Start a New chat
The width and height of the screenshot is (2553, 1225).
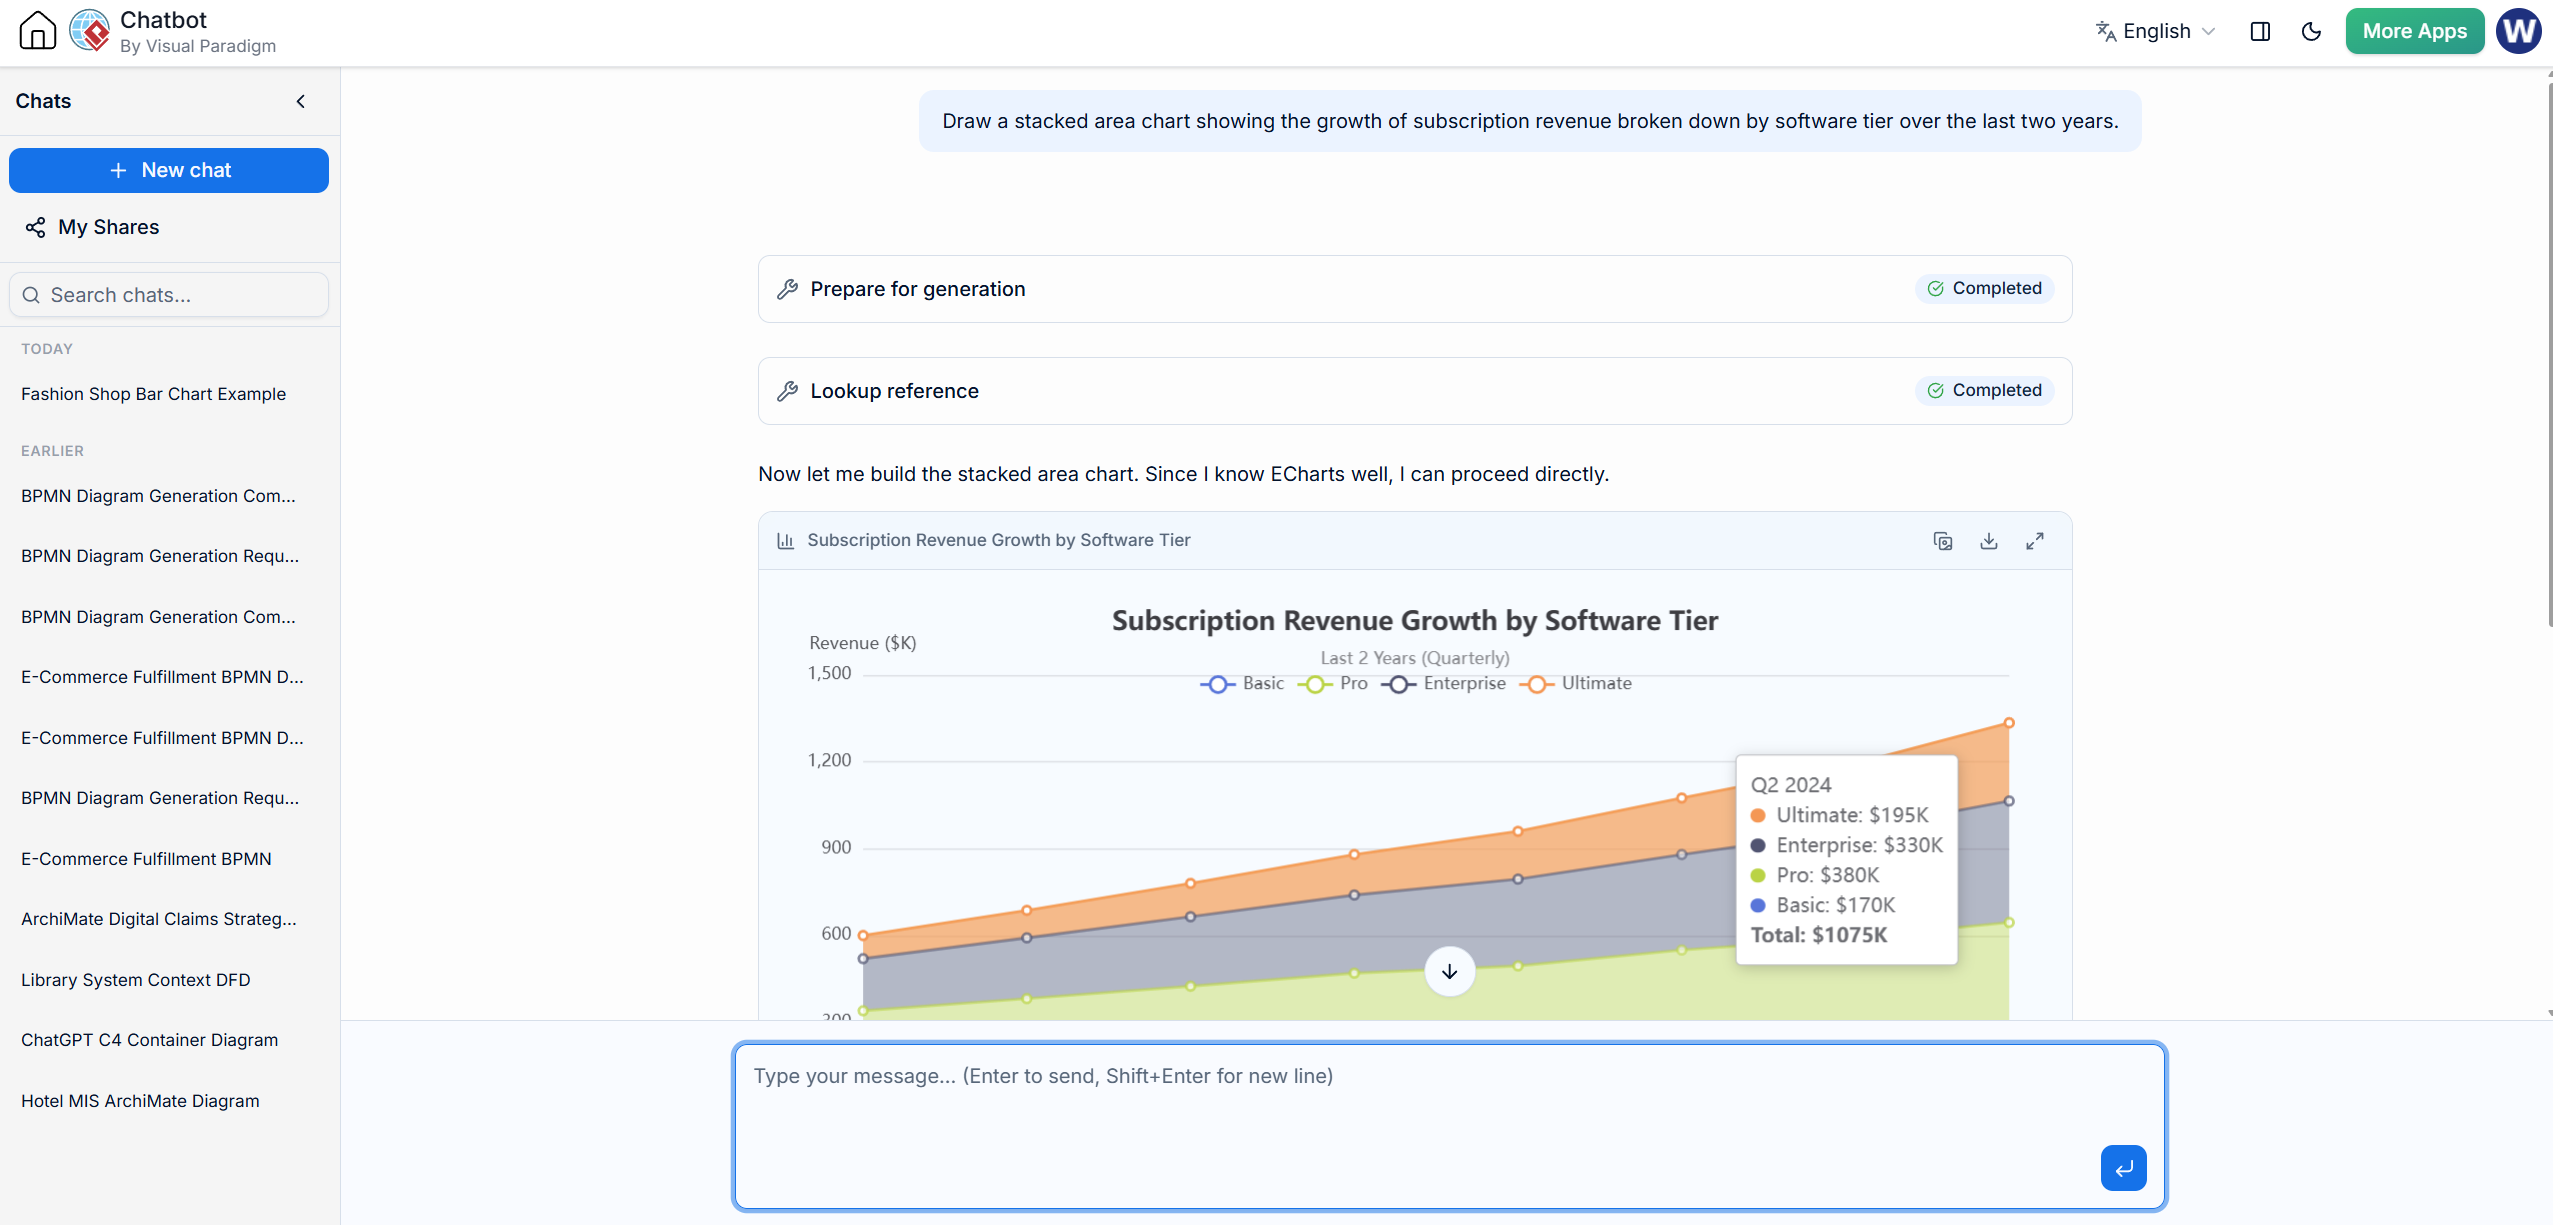[169, 170]
